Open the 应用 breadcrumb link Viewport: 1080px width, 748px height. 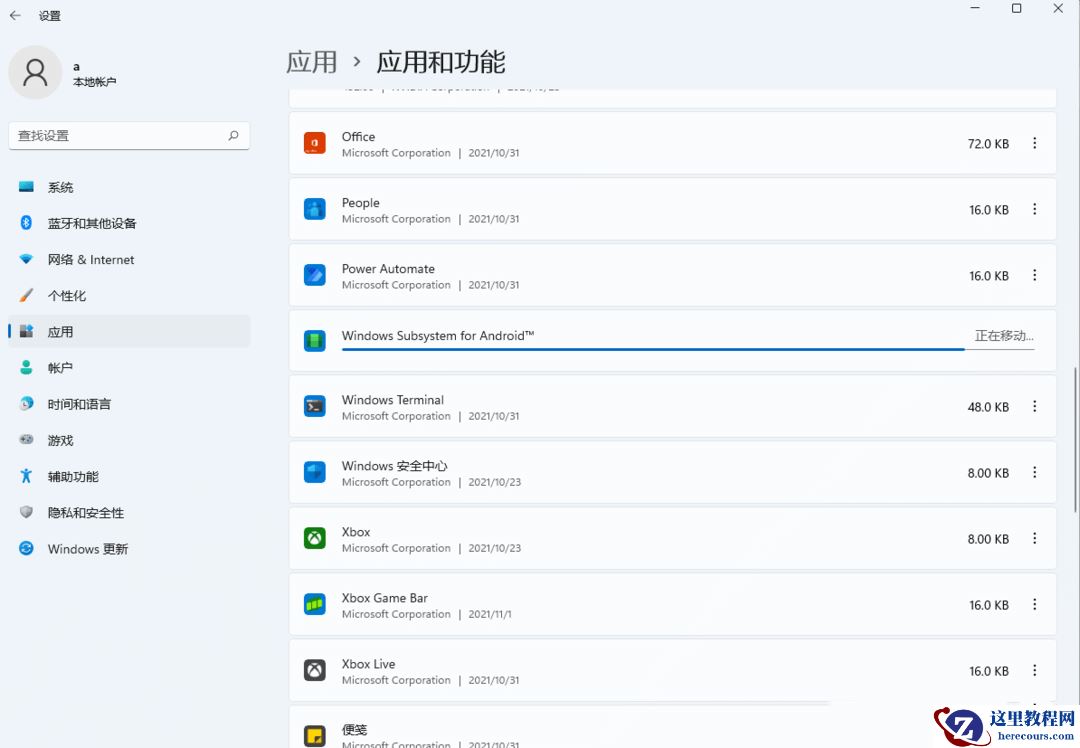(311, 61)
